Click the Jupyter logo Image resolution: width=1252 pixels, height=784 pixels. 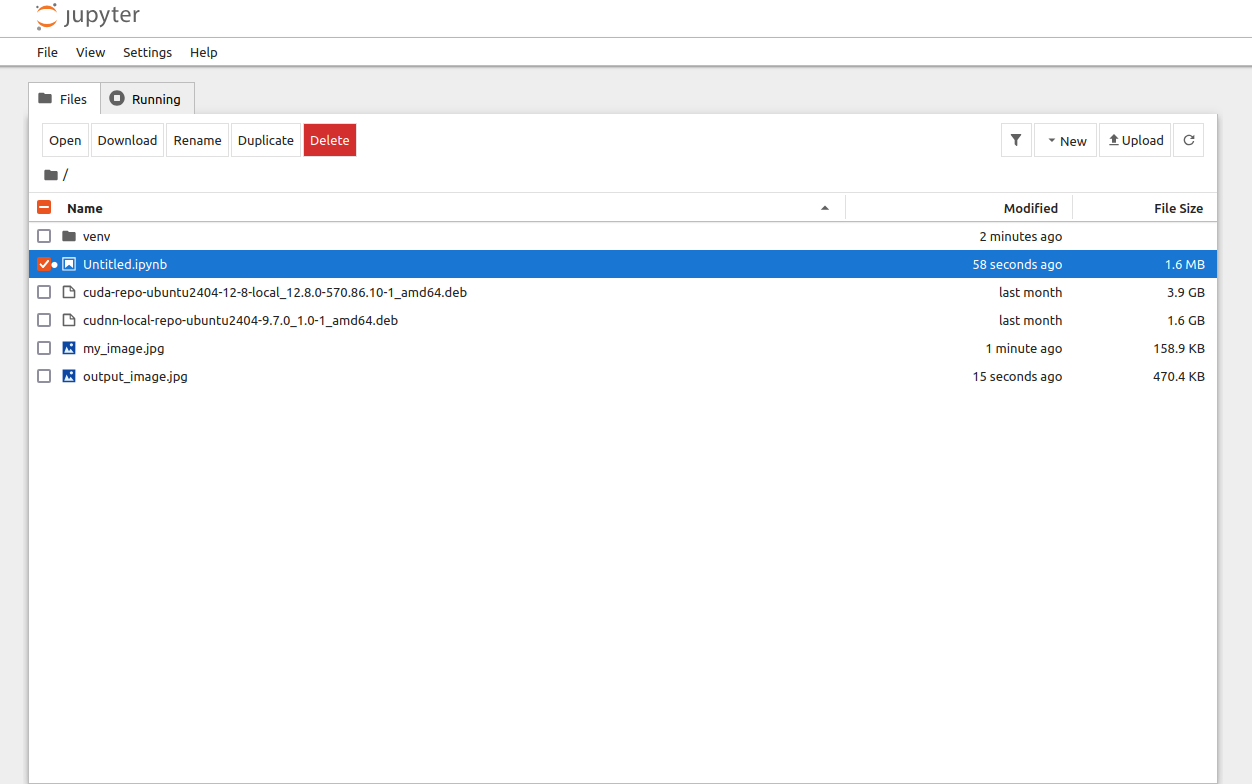pos(88,17)
